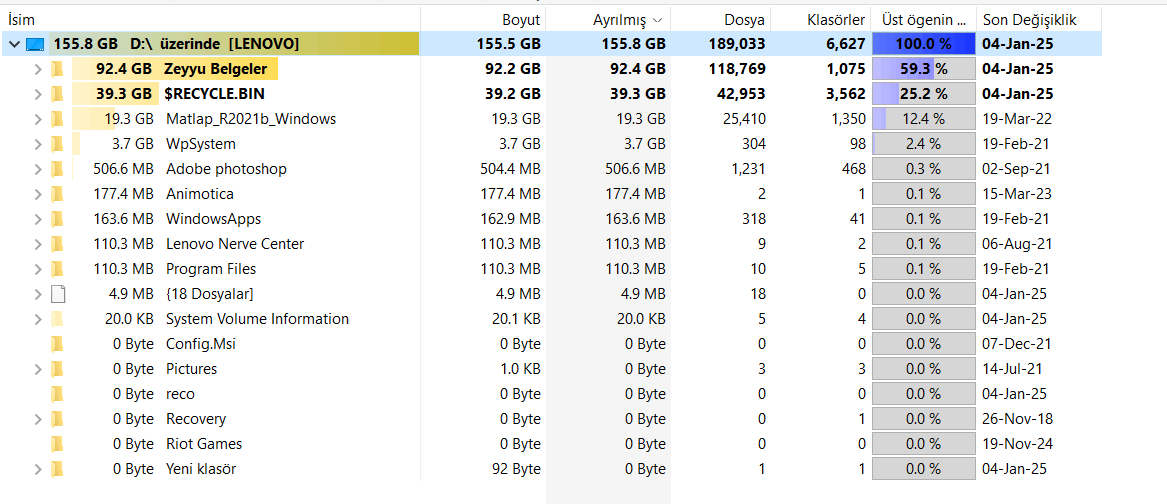This screenshot has width=1167, height=504.
Task: Click the folder icon for Riot Games
Action: point(58,444)
